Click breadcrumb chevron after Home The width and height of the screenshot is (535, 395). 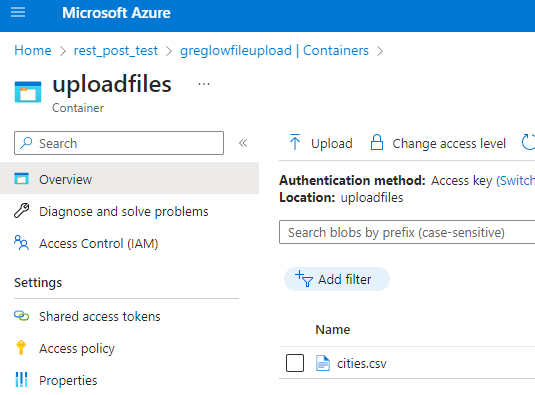coord(63,51)
